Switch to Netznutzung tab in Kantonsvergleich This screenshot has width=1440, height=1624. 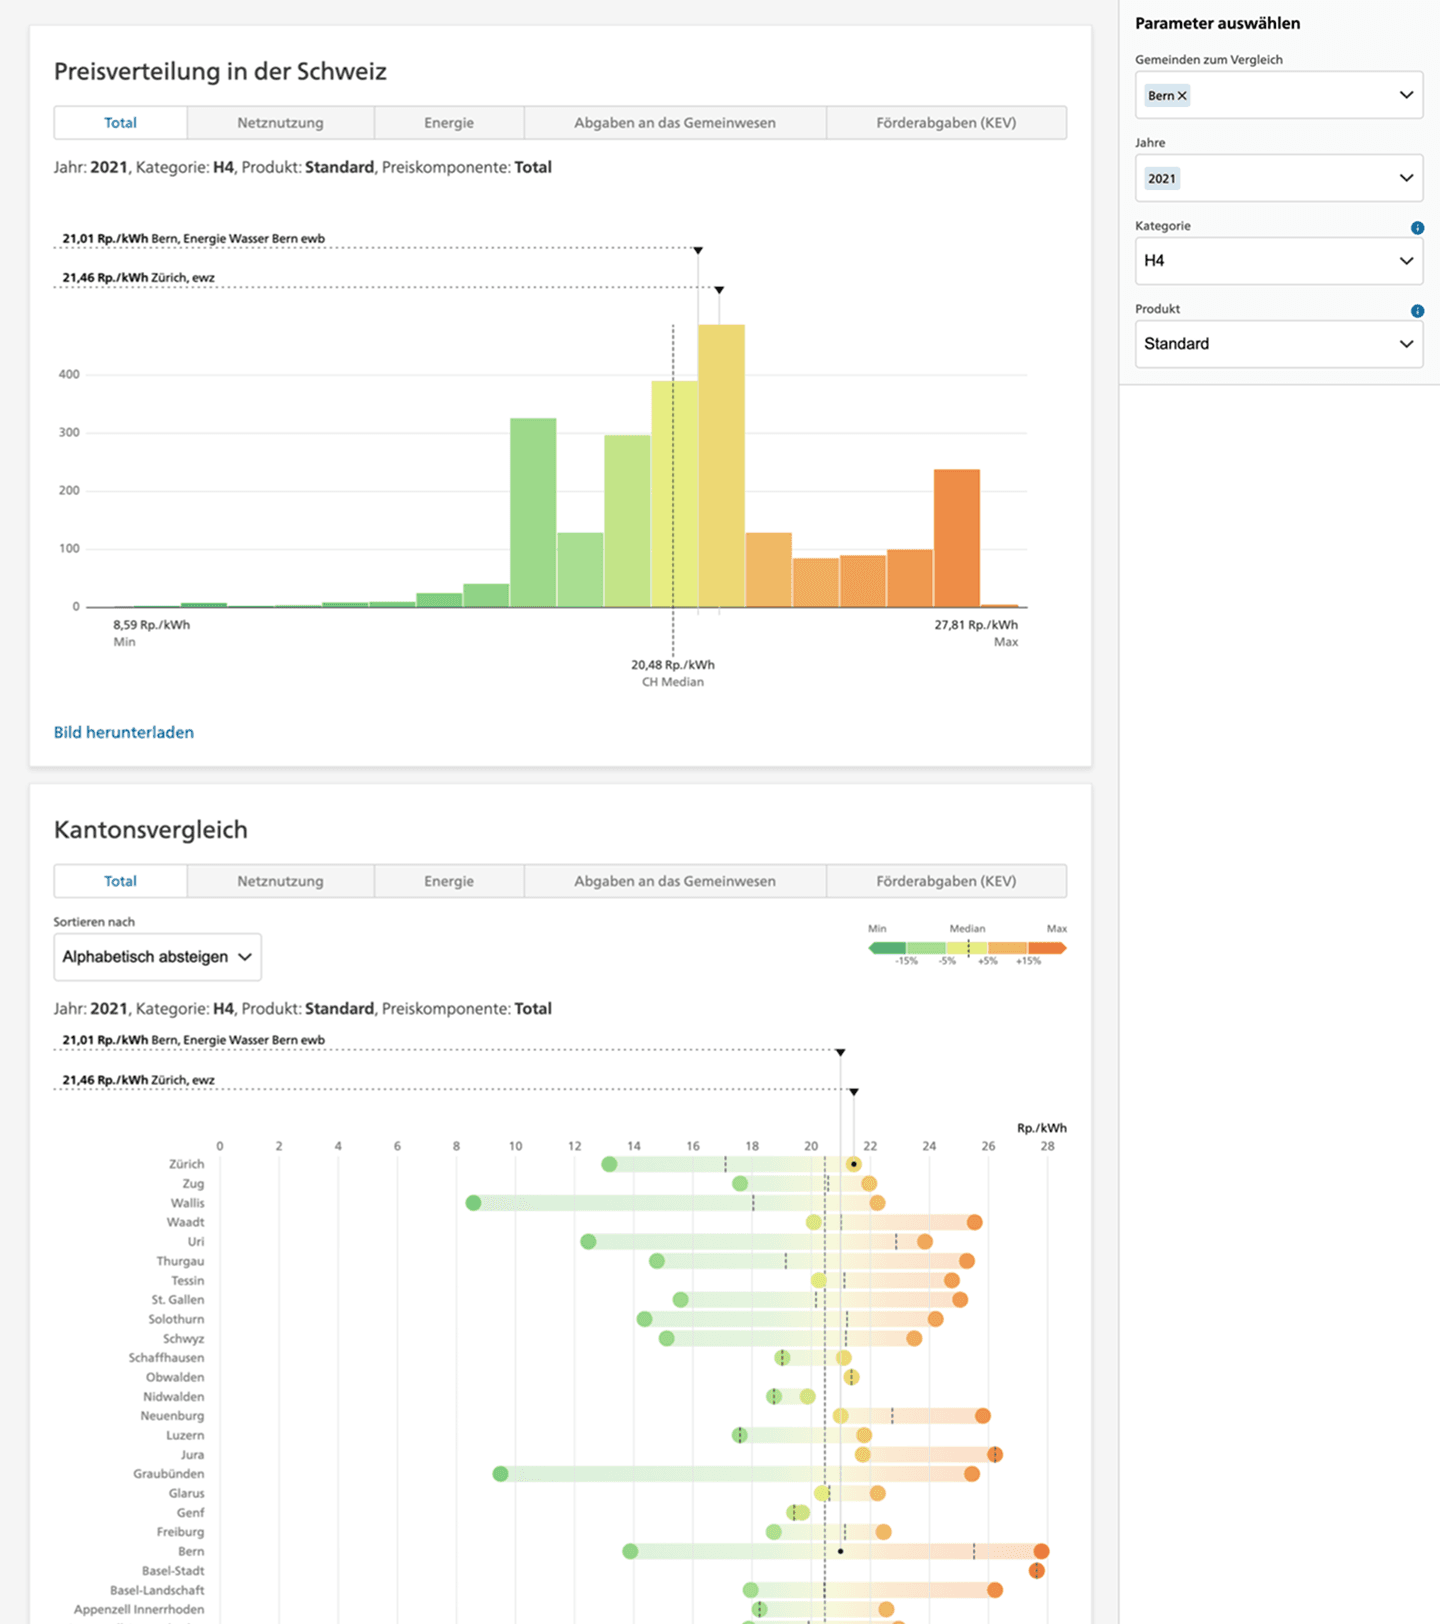[280, 881]
